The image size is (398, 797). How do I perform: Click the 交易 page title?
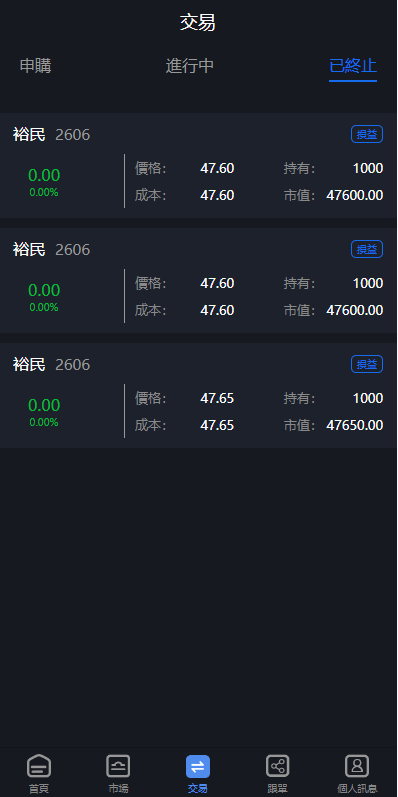[x=198, y=23]
